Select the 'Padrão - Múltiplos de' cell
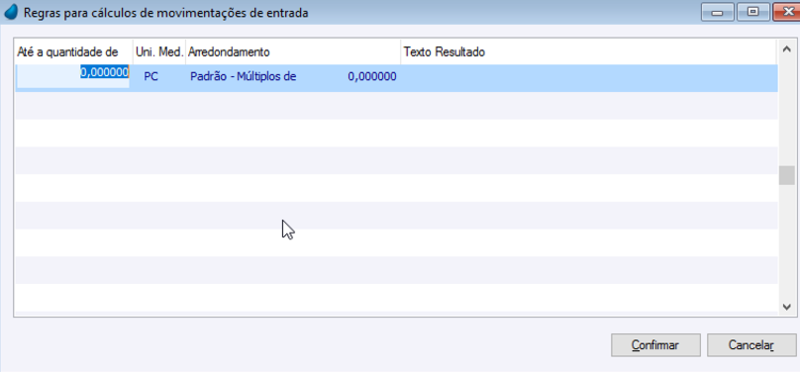 click(243, 77)
